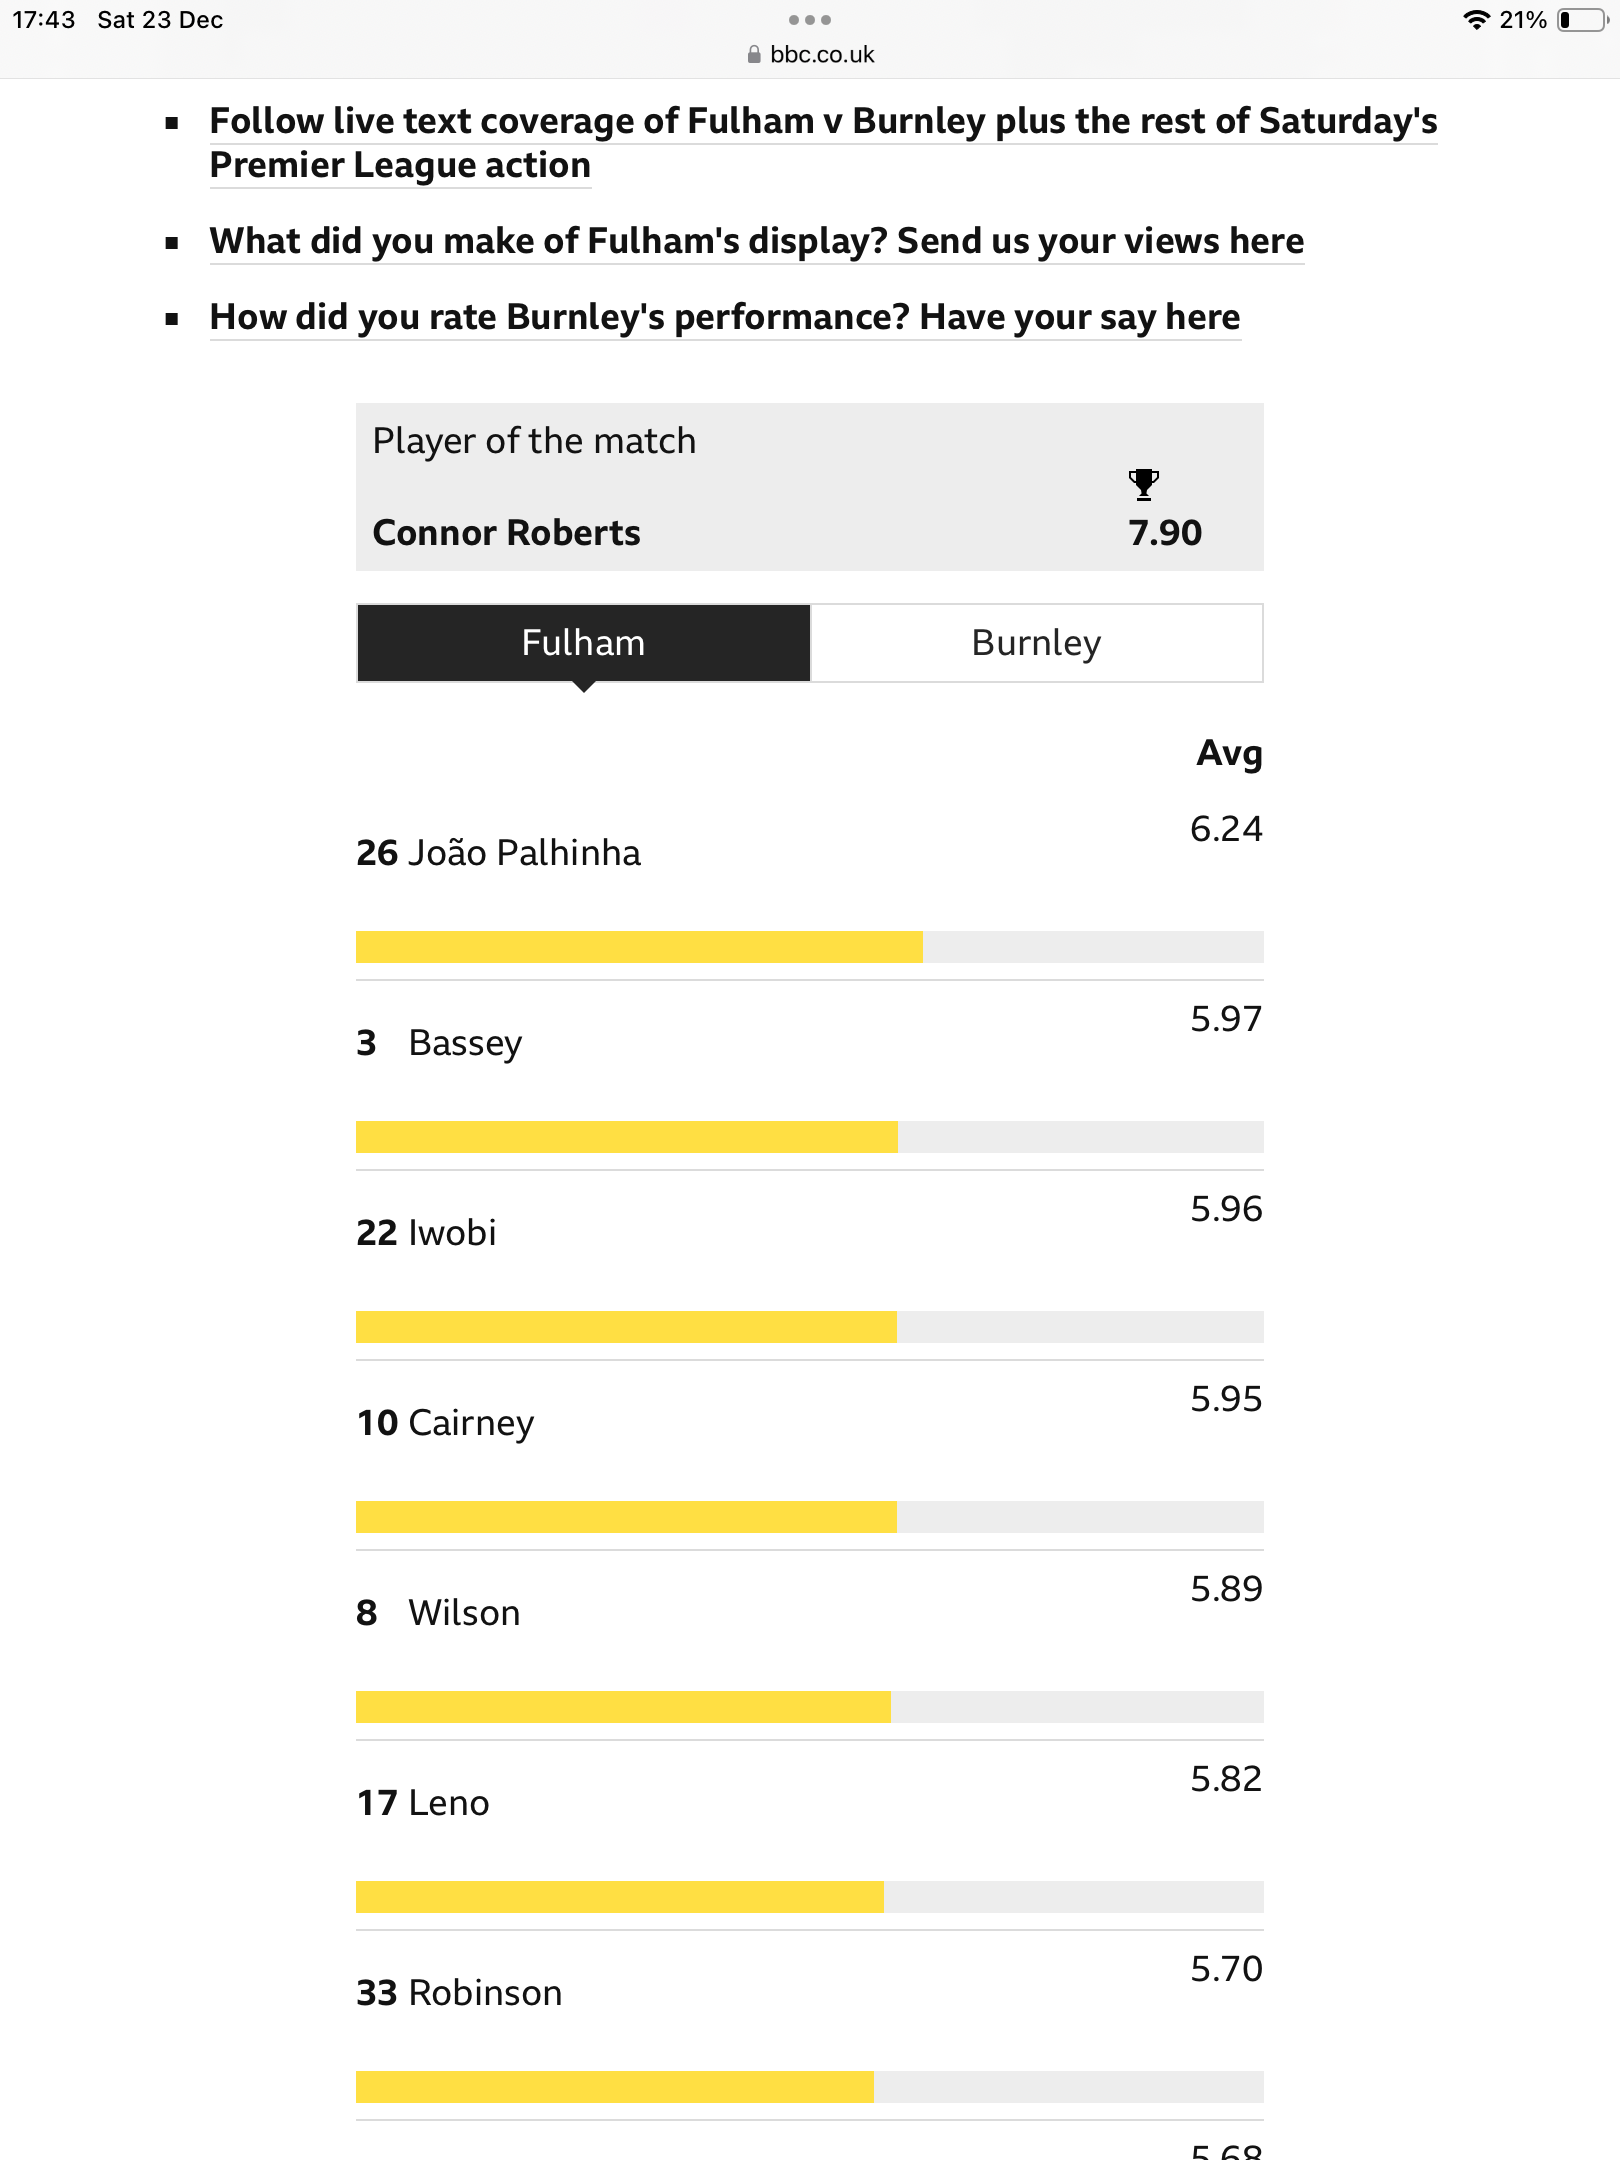Tap the three-dot multitasking icon
The image size is (1620, 2160).
tap(809, 20)
